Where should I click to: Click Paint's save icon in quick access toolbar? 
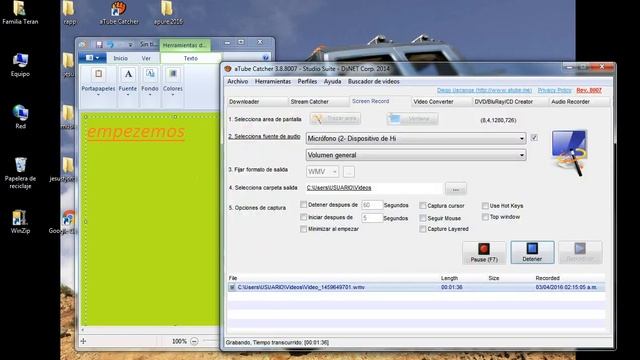pos(99,44)
